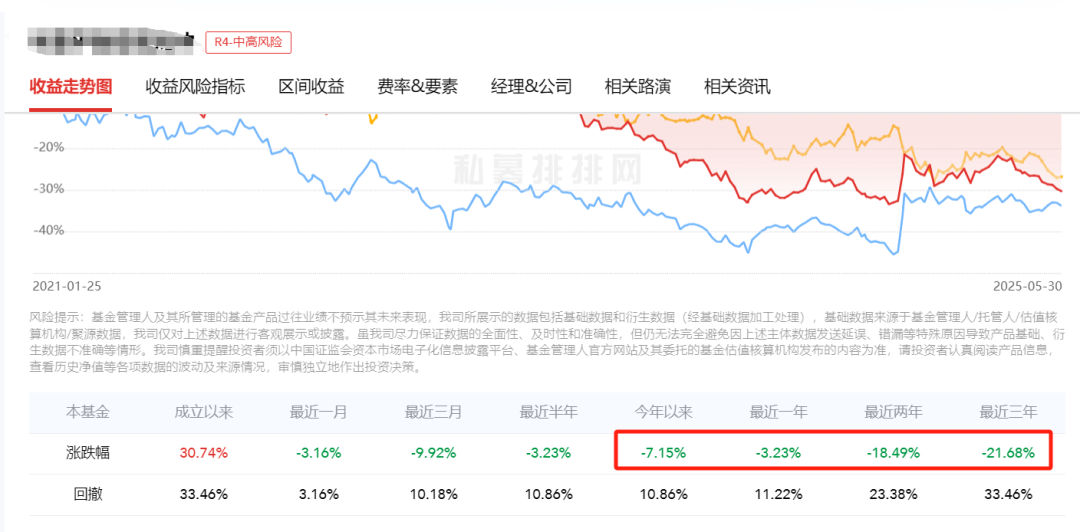Image resolution: width=1080 pixels, height=532 pixels.
Task: Select the 区间收益 tab
Action: (311, 87)
